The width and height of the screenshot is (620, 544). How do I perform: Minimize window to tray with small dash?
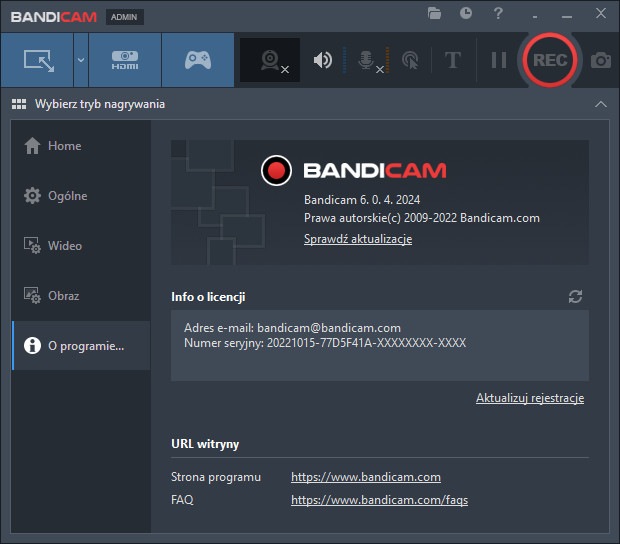pos(535,17)
